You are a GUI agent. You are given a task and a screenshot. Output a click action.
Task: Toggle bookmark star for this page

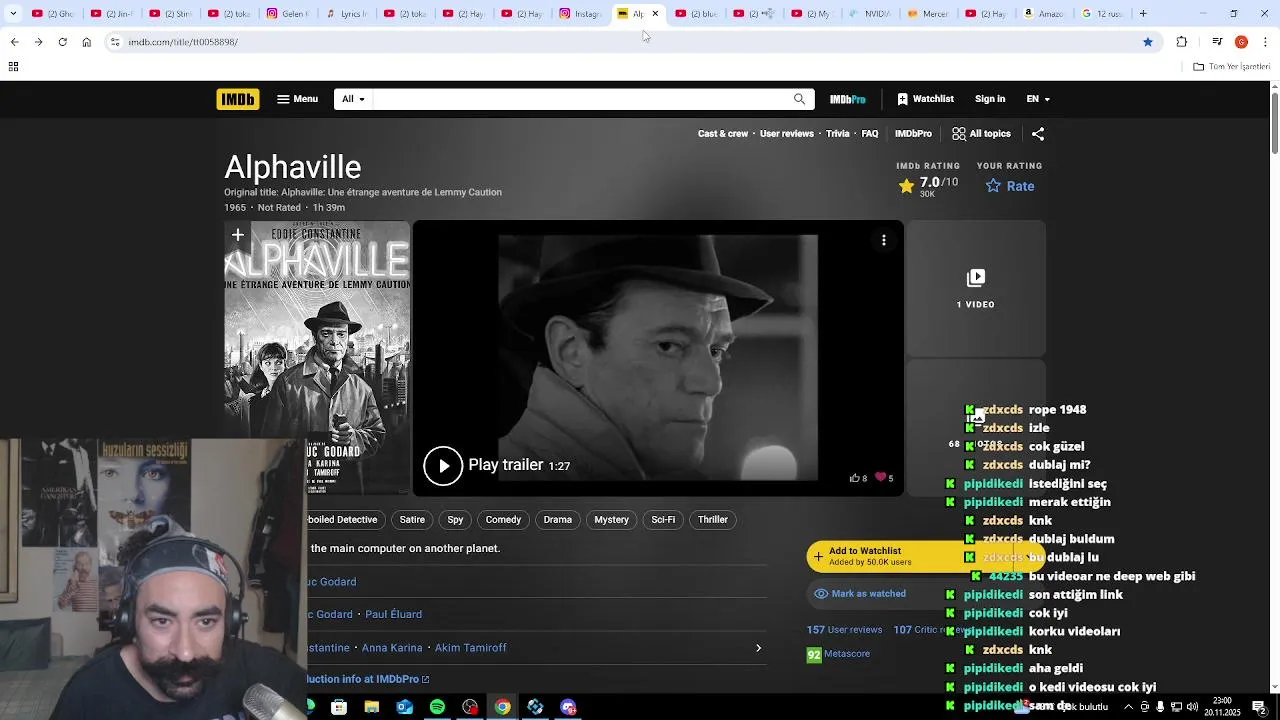point(1148,42)
